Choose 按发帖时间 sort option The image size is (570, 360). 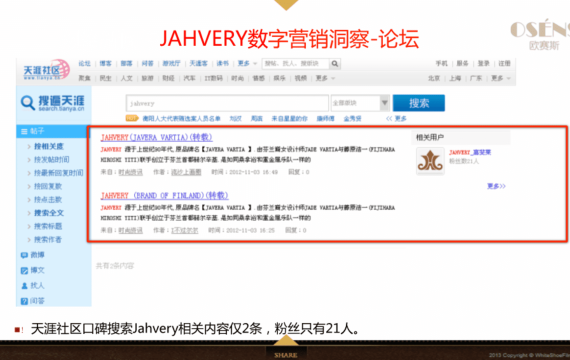click(51, 160)
